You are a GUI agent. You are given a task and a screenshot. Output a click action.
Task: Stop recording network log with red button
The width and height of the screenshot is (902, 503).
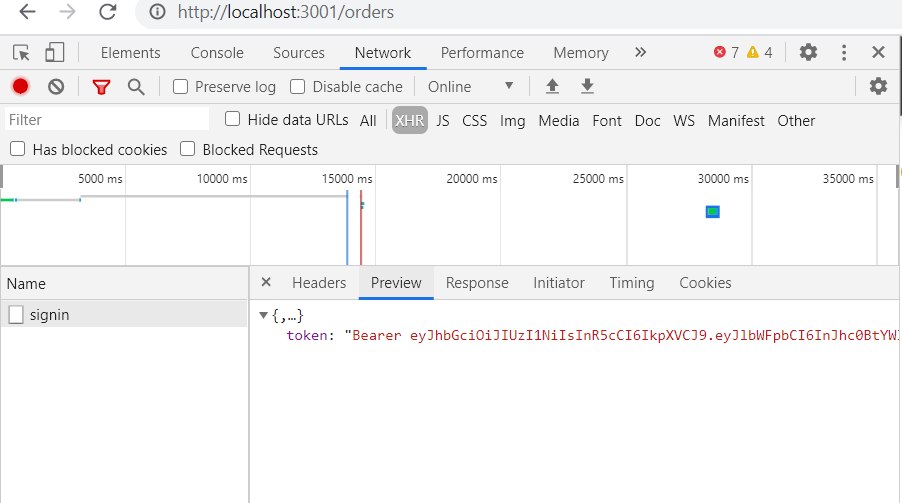tap(20, 86)
